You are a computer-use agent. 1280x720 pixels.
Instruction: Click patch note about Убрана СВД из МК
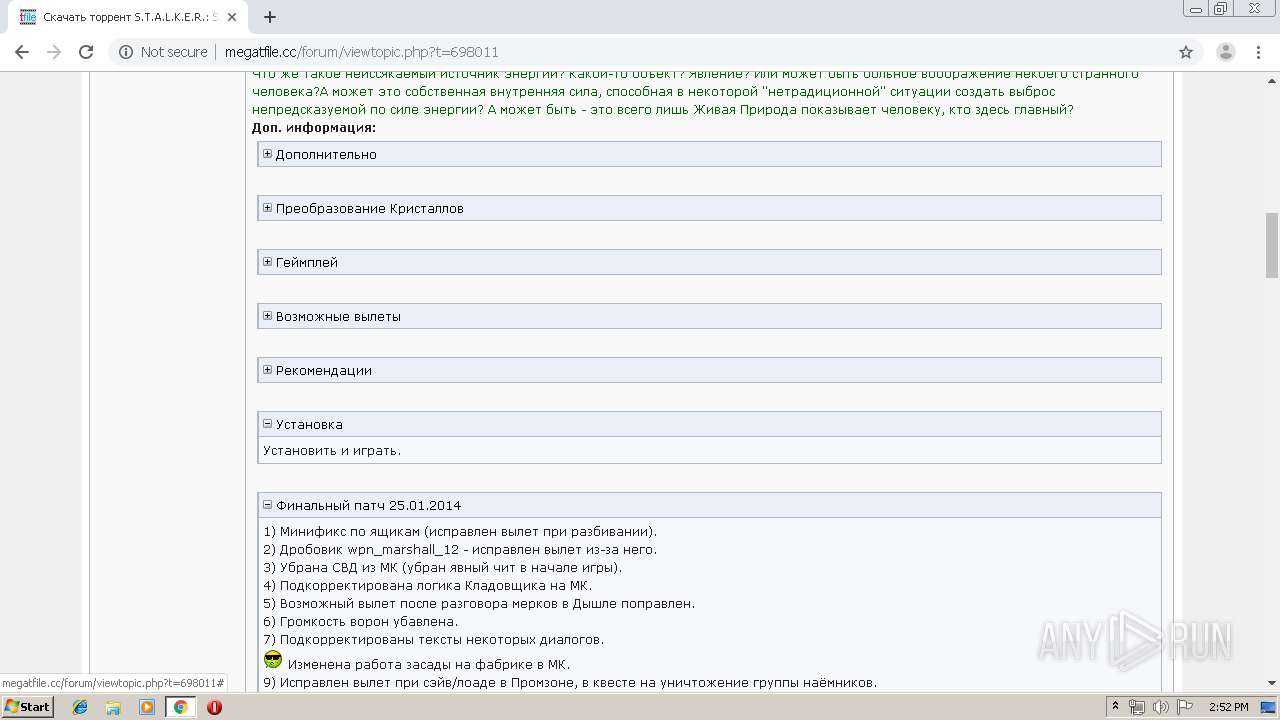click(443, 567)
